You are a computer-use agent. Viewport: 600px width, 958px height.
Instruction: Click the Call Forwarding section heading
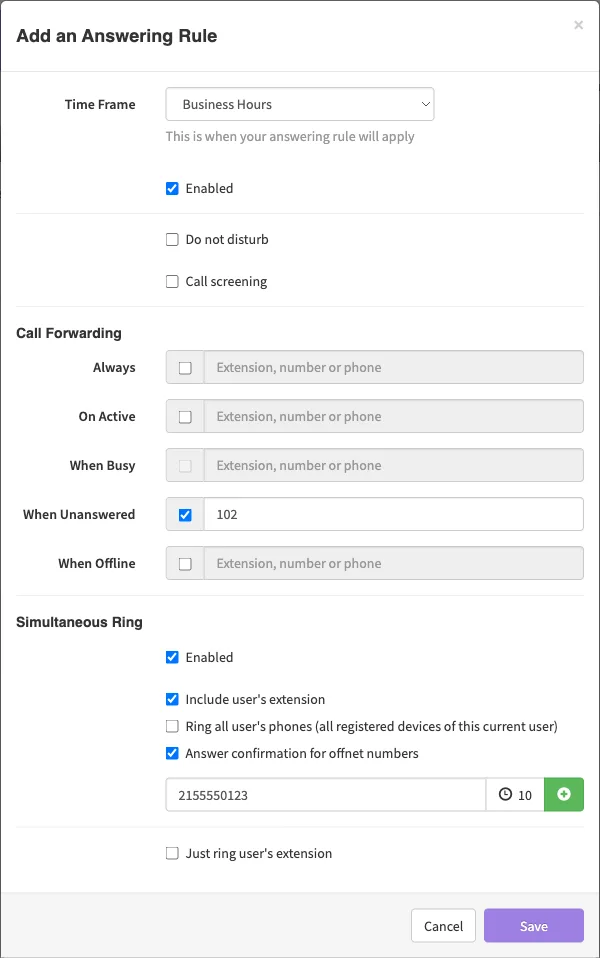click(x=69, y=333)
